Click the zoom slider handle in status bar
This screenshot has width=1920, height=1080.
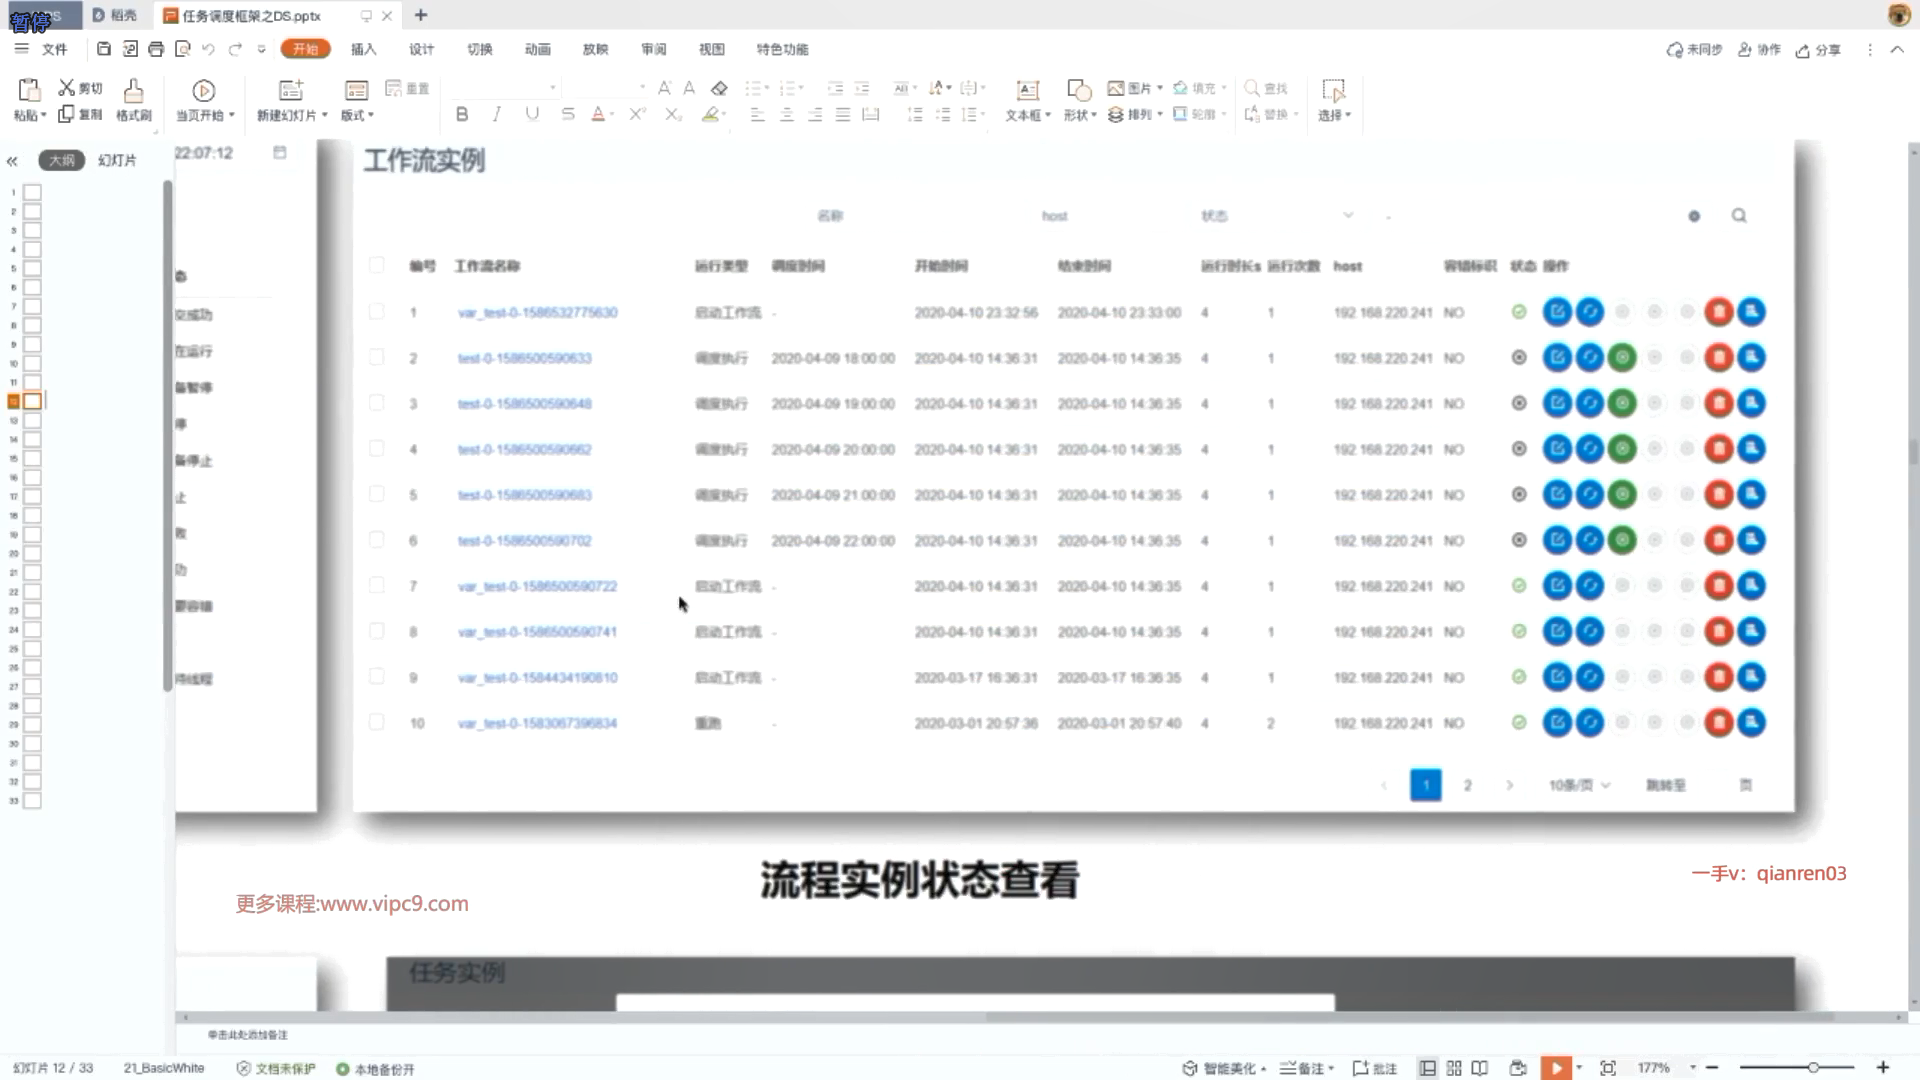(1813, 1068)
